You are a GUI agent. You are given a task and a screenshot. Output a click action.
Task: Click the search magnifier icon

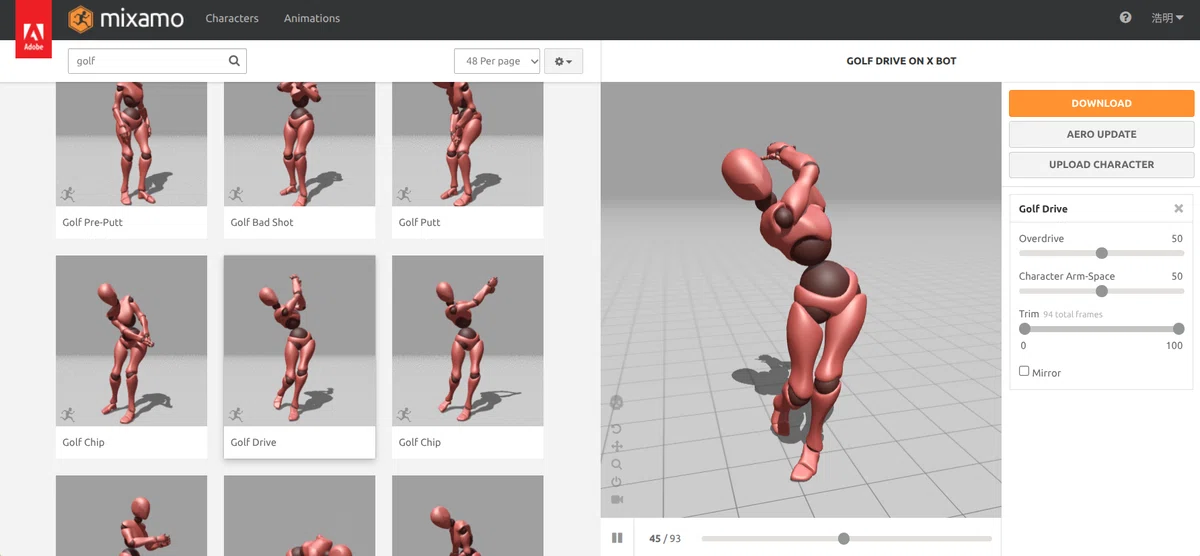tap(235, 61)
